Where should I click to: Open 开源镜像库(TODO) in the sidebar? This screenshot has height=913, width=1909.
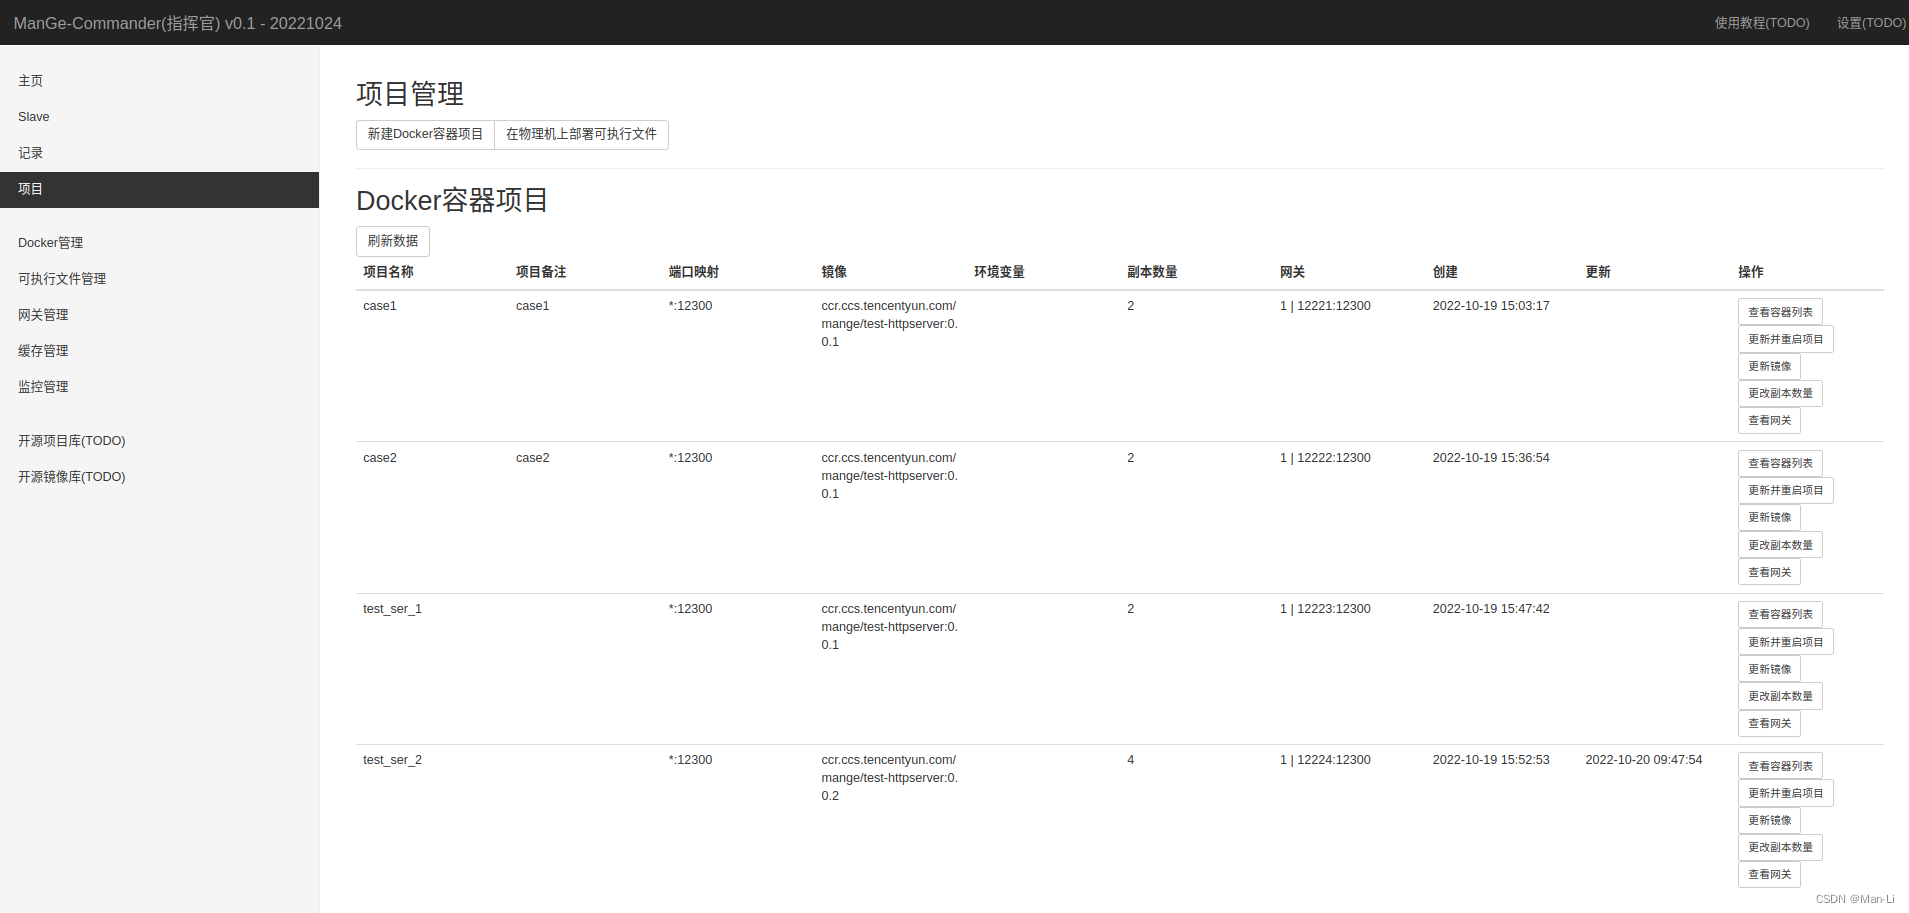pyautogui.click(x=159, y=477)
